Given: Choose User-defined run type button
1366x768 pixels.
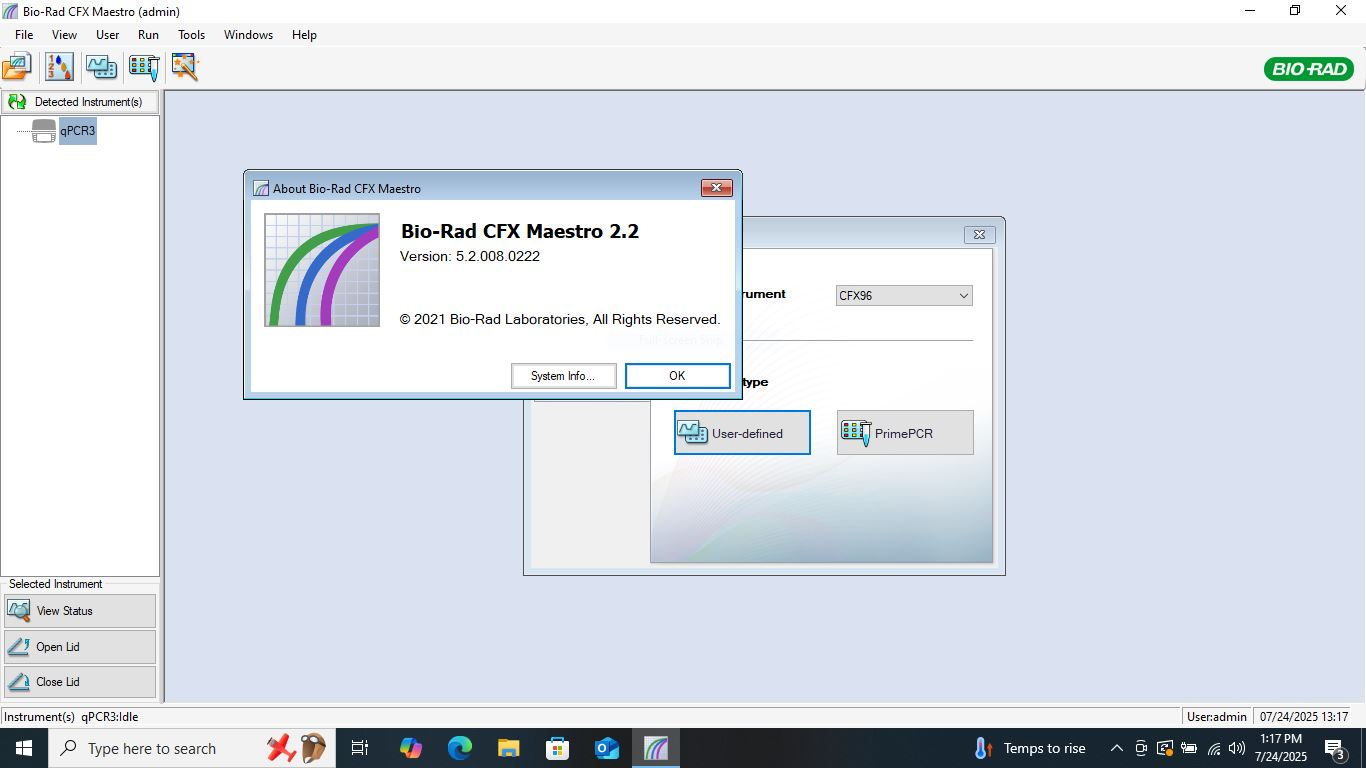Looking at the screenshot, I should [742, 432].
